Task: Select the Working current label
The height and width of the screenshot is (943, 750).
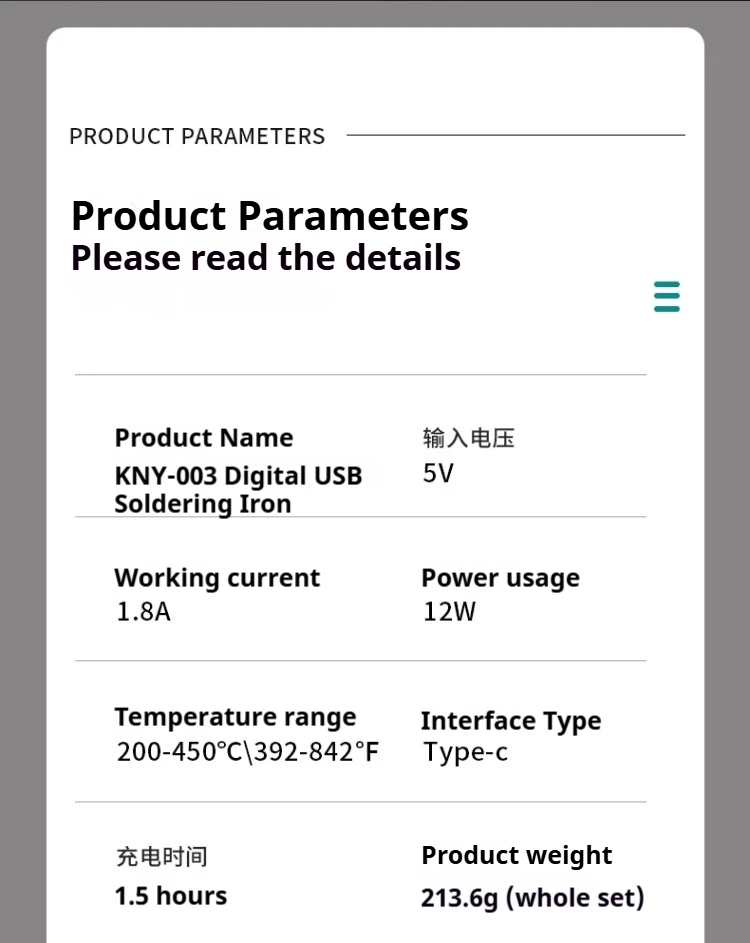Action: click(x=217, y=578)
